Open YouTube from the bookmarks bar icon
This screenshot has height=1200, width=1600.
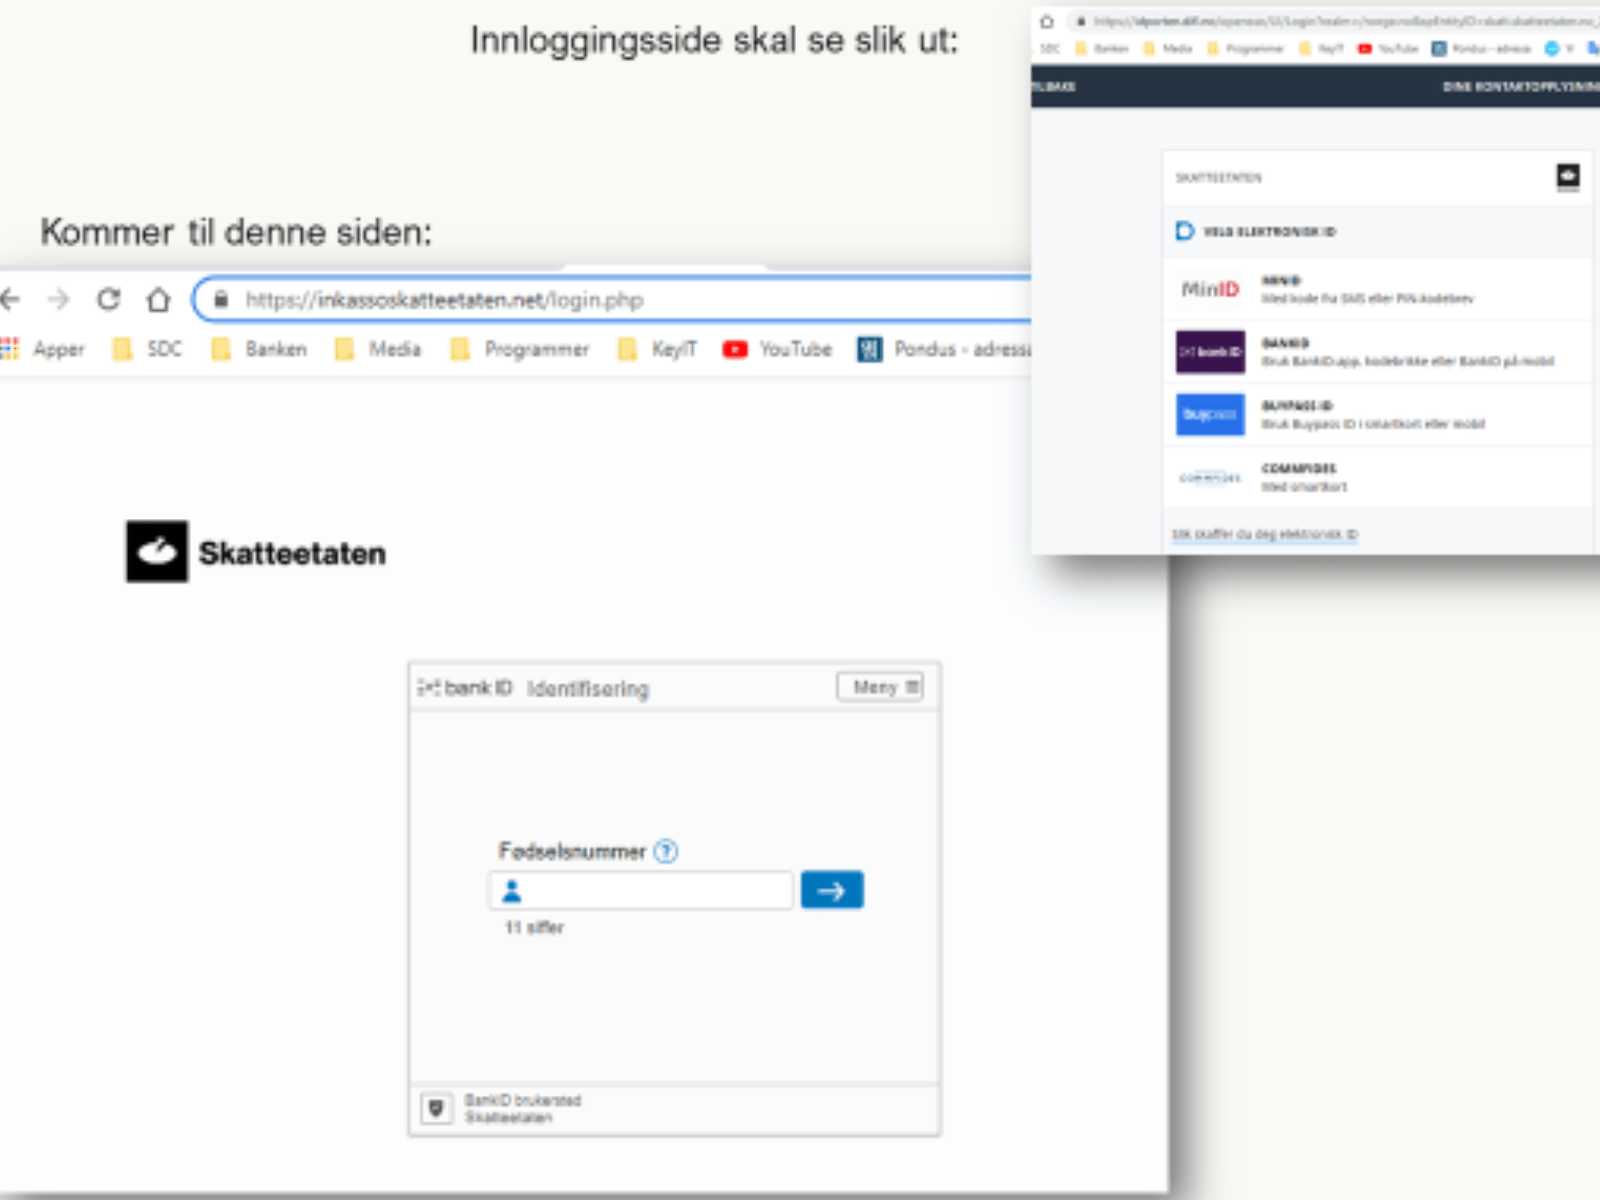[x=735, y=349]
